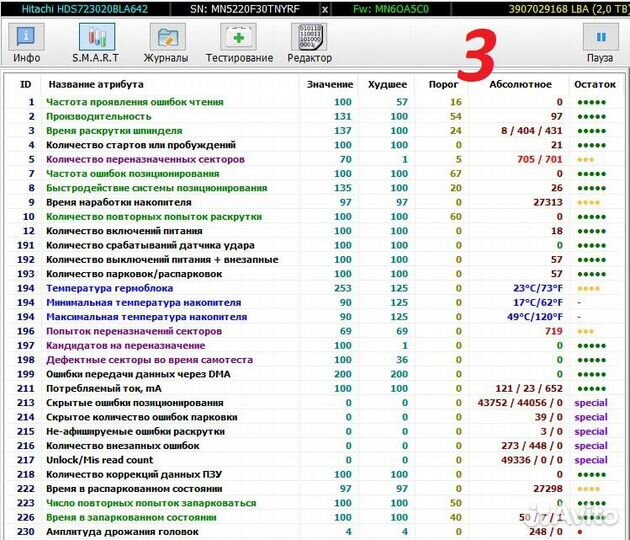Select the Количество переназначенных секторов row
This screenshot has width=630, height=540.
tap(145, 159)
